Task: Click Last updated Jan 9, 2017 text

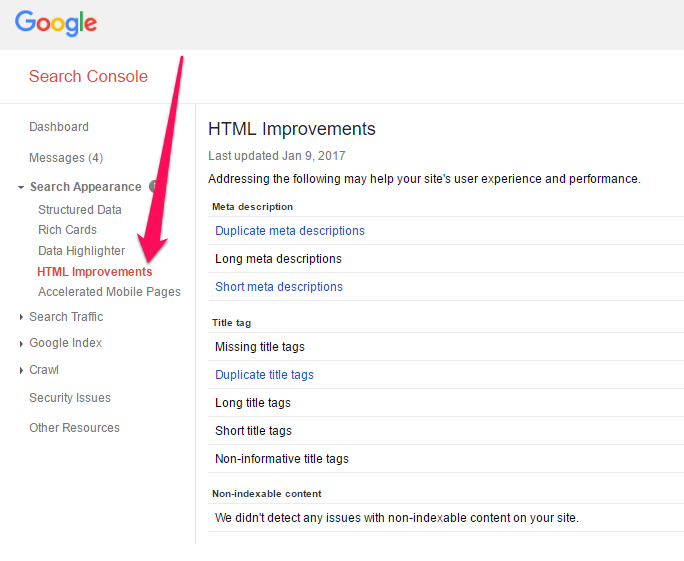Action: pos(277,156)
